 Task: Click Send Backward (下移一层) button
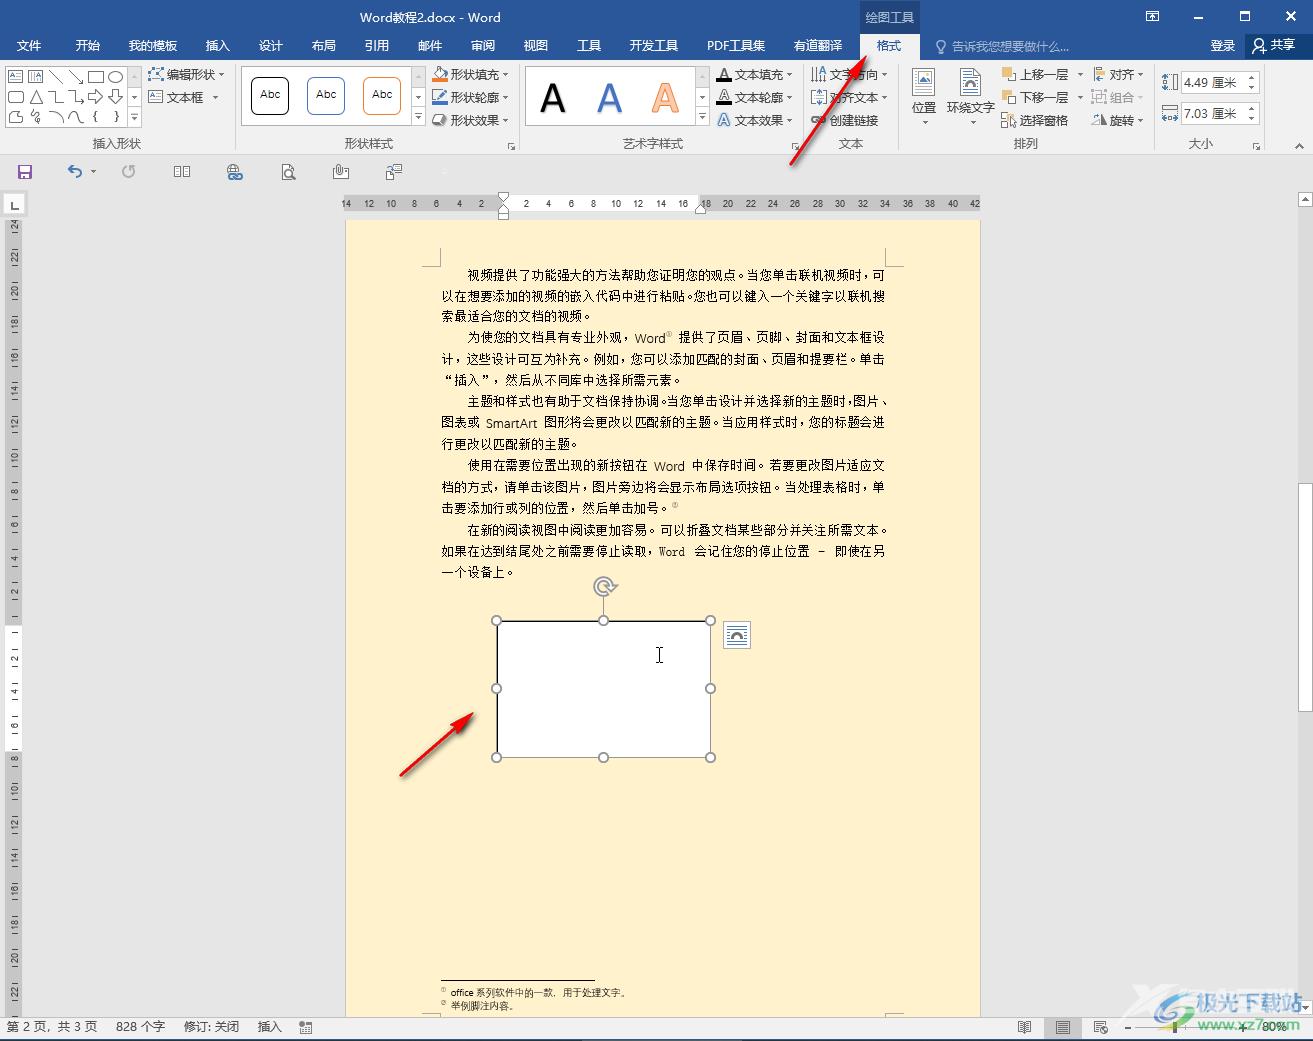click(x=1035, y=97)
